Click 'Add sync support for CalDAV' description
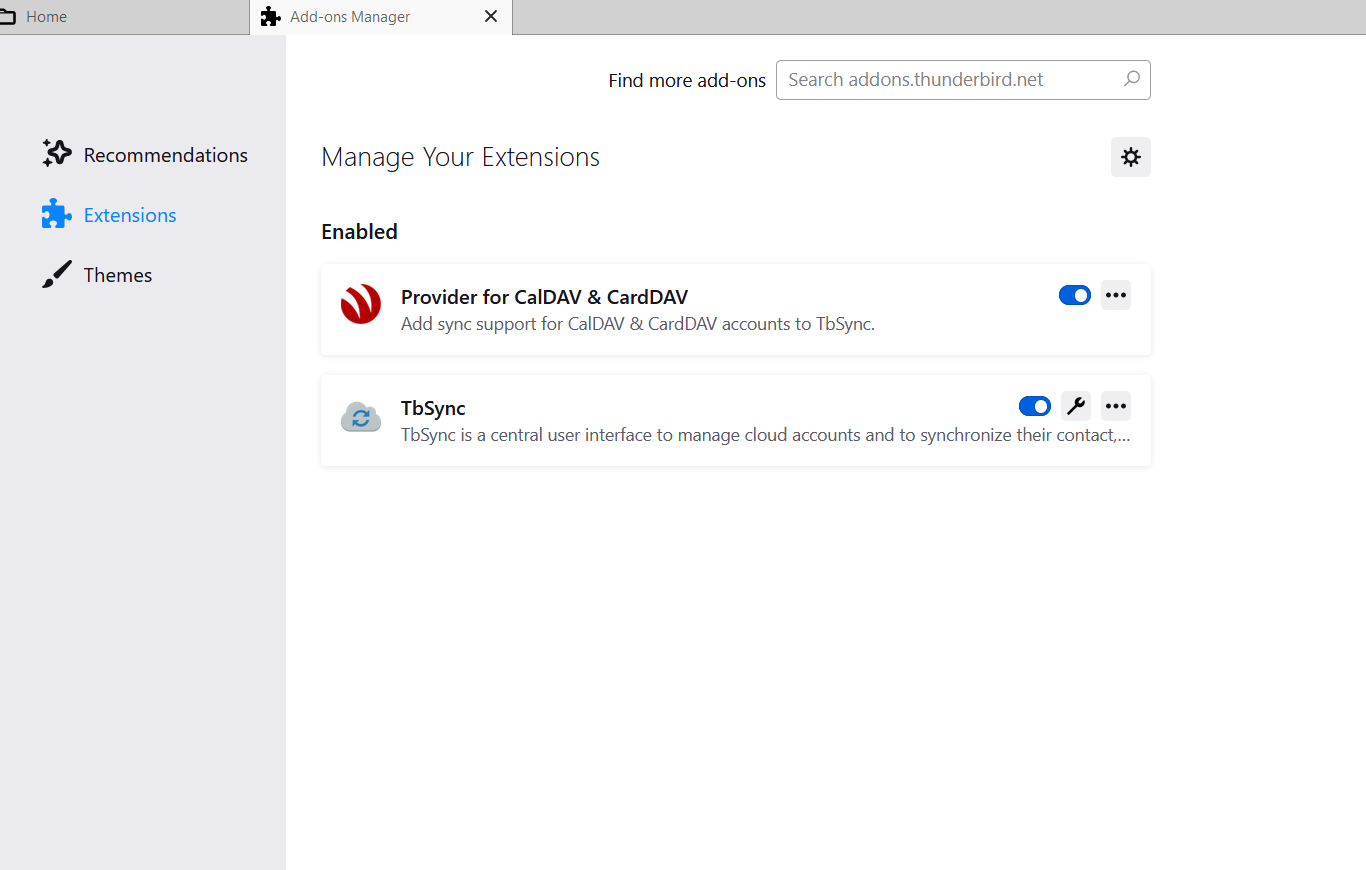The width and height of the screenshot is (1366, 870). [x=638, y=324]
